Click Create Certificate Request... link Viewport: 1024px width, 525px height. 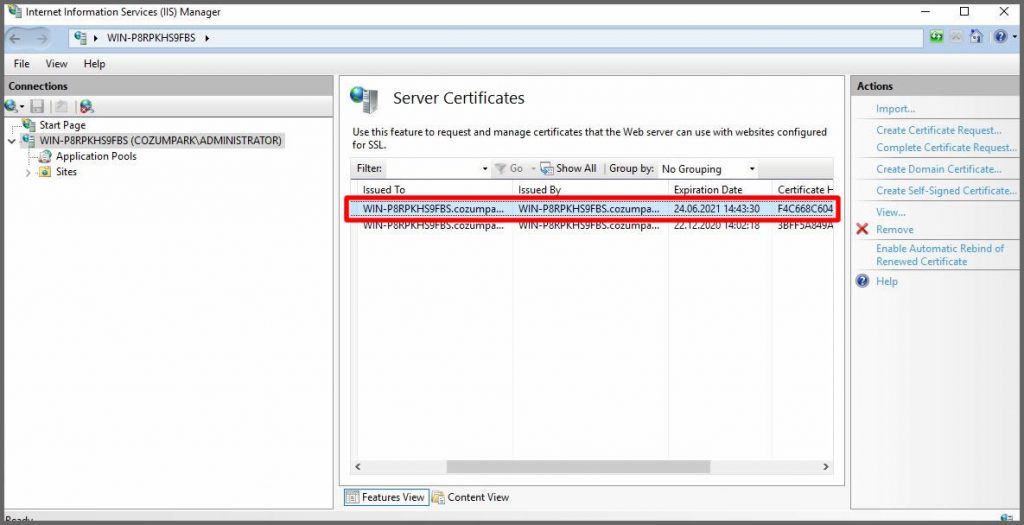pyautogui.click(x=938, y=130)
